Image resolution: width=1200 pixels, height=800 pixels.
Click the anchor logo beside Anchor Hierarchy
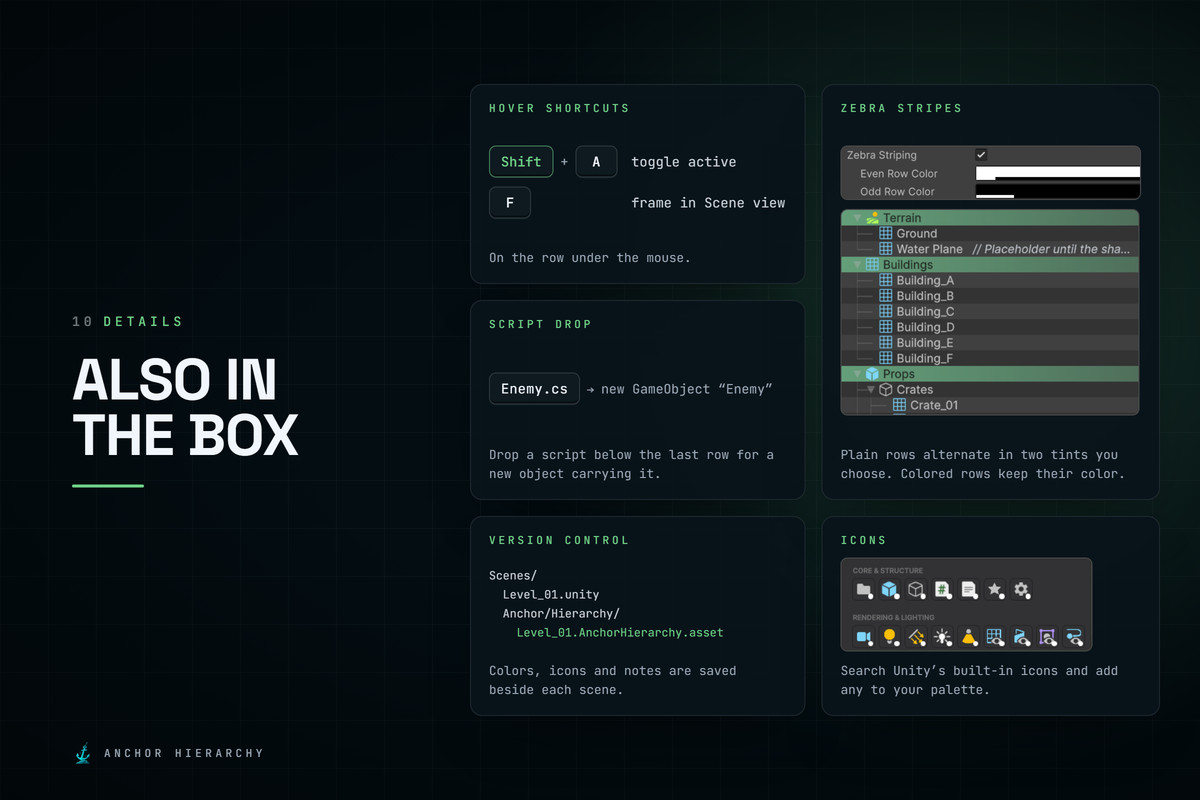tap(83, 753)
